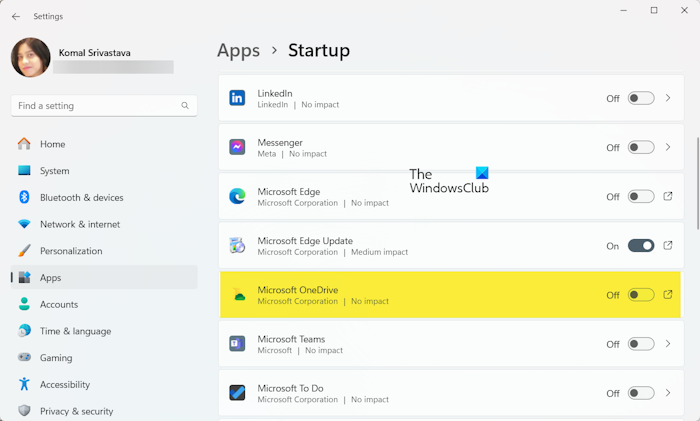Click the vertical scrollbar on right
Image resolution: width=700 pixels, height=421 pixels.
696,180
